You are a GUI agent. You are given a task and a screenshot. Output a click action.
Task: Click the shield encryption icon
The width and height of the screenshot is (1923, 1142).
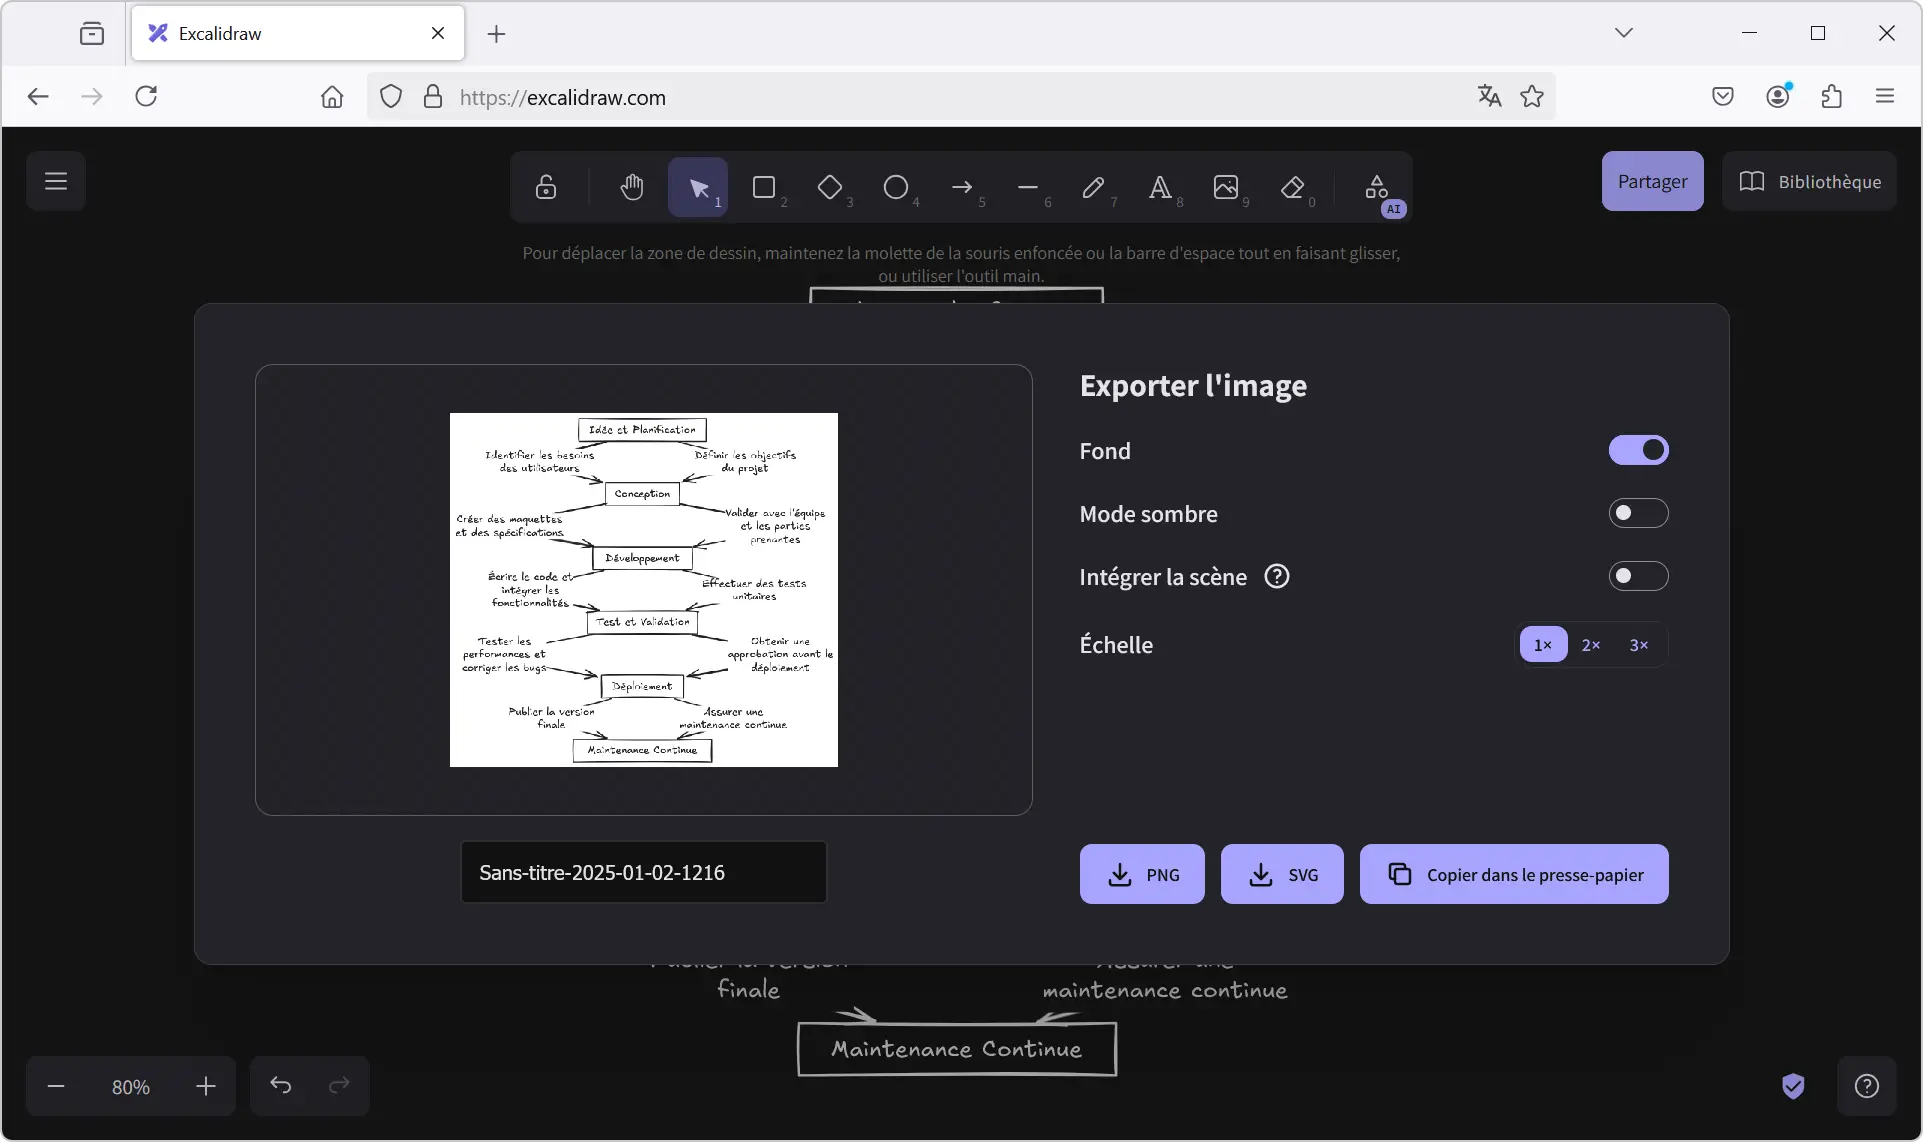(1793, 1086)
